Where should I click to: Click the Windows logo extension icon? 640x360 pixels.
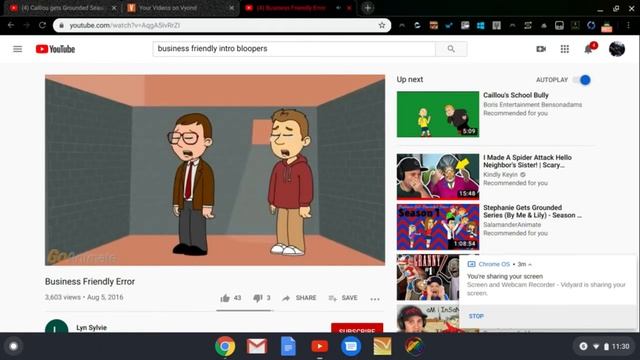point(480,25)
